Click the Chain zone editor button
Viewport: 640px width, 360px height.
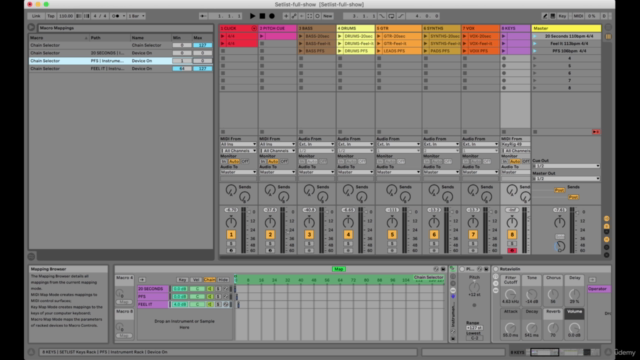point(209,280)
